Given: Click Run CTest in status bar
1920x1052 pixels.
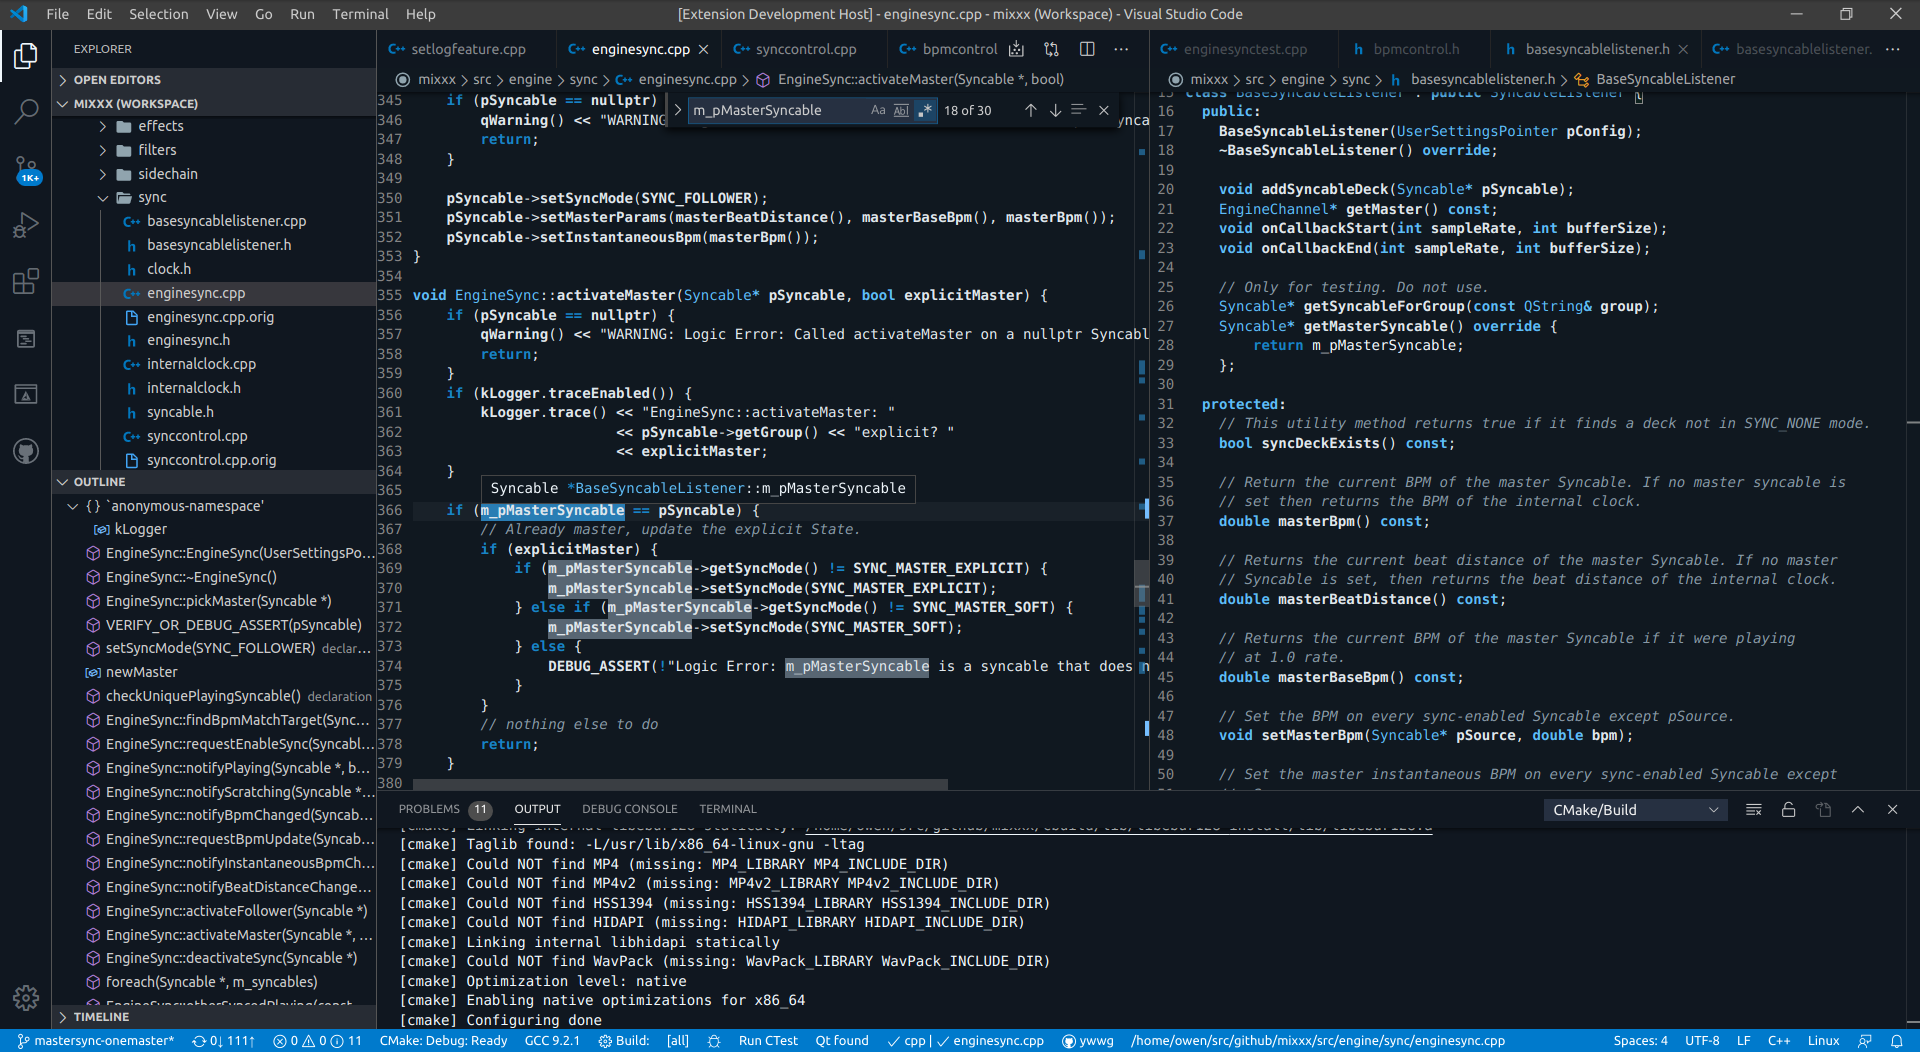Looking at the screenshot, I should click(x=768, y=1041).
